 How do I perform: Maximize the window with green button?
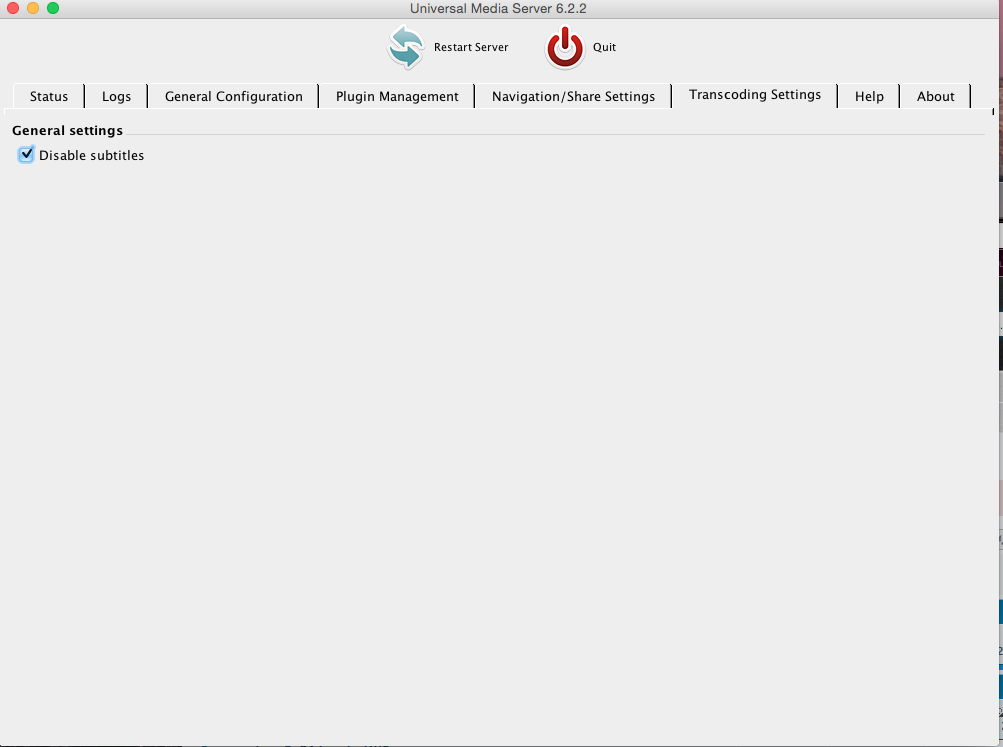click(53, 8)
